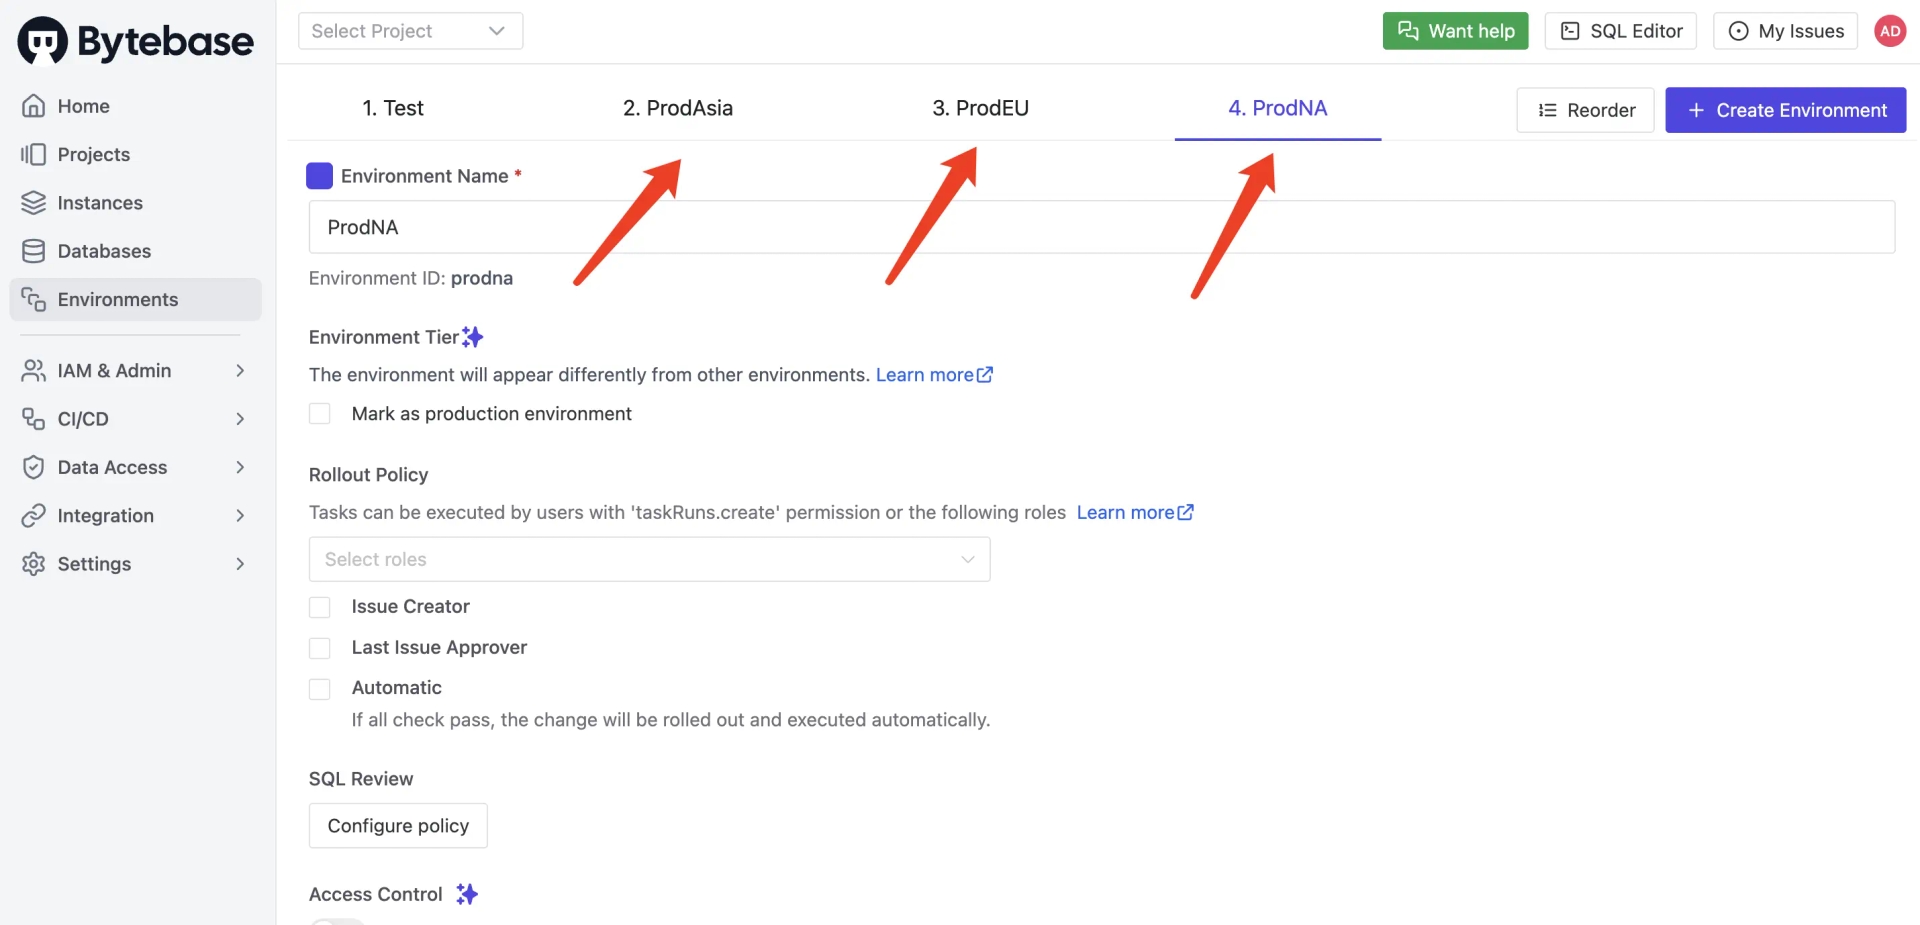Click the Bytebase logo
Viewport: 1920px width, 925px height.
pyautogui.click(x=136, y=41)
